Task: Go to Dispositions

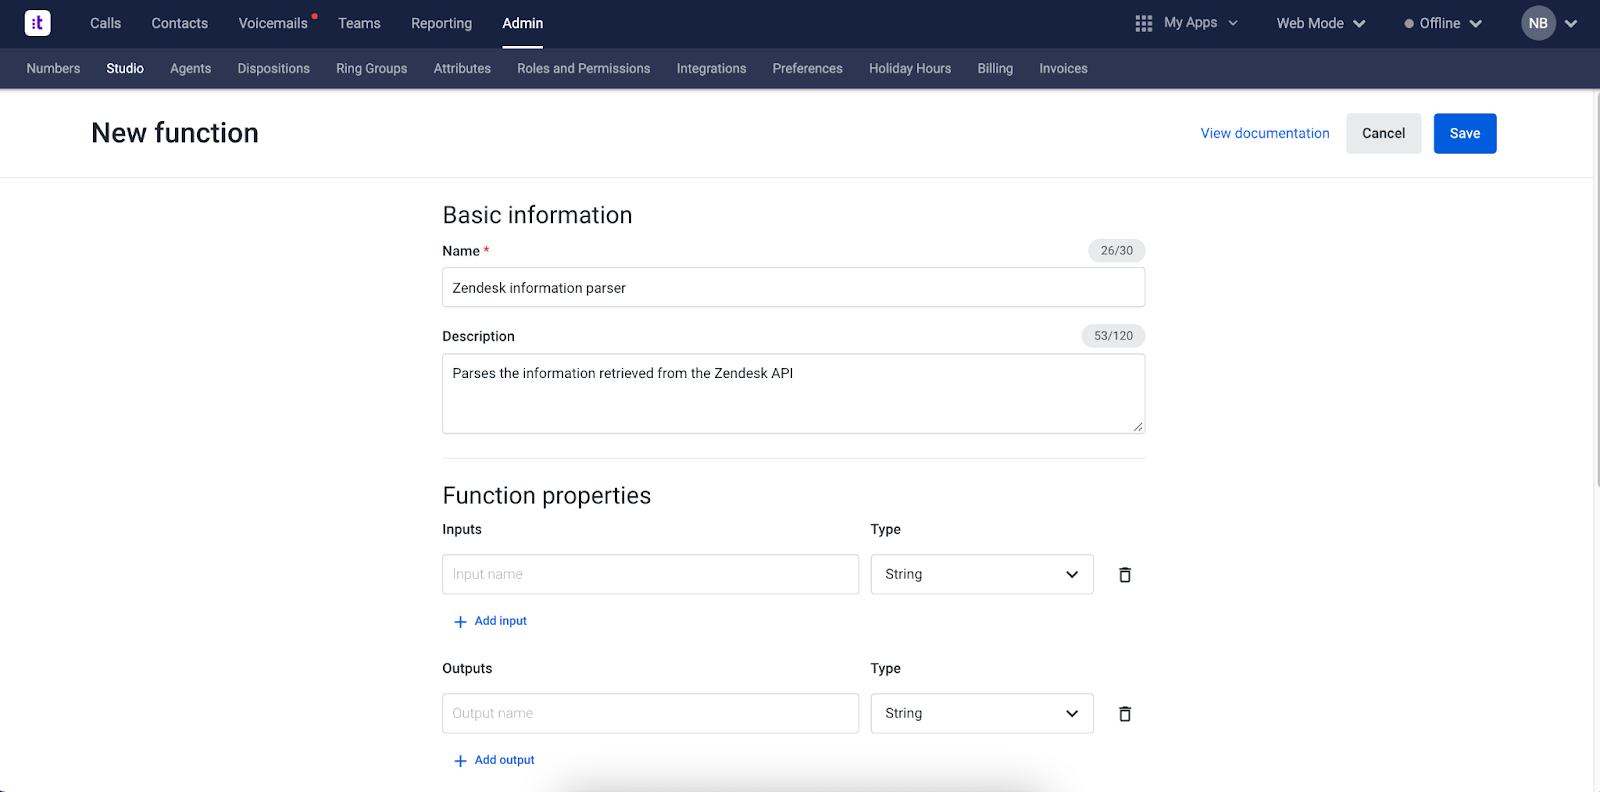Action: [x=274, y=68]
